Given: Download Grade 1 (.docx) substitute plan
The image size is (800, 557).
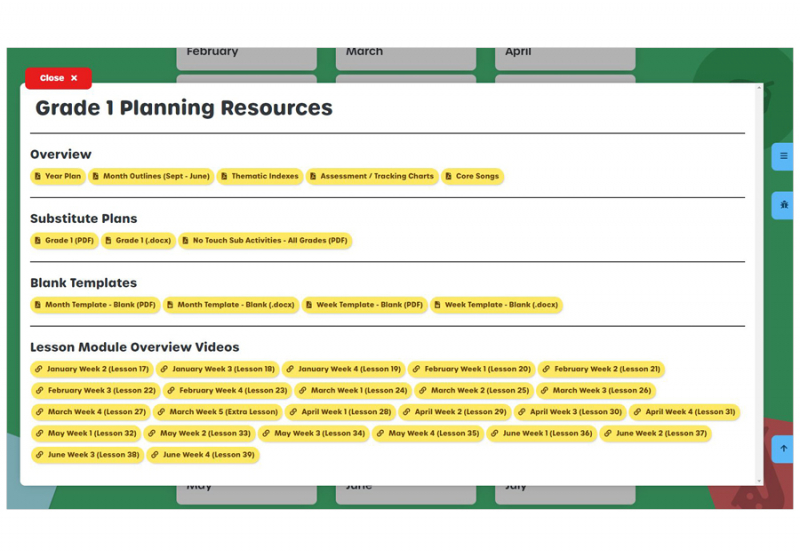Looking at the screenshot, I should click(x=138, y=240).
